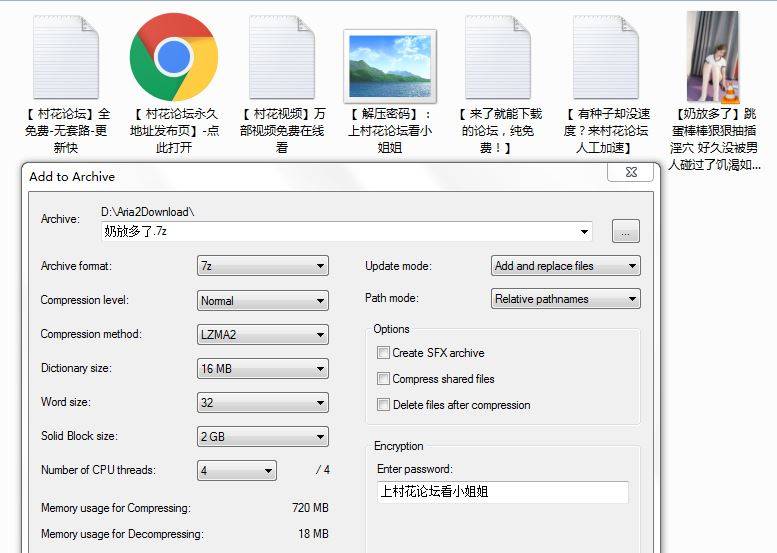The width and height of the screenshot is (777, 553).
Task: Close the Add to Archive dialog
Action: pyautogui.click(x=631, y=172)
